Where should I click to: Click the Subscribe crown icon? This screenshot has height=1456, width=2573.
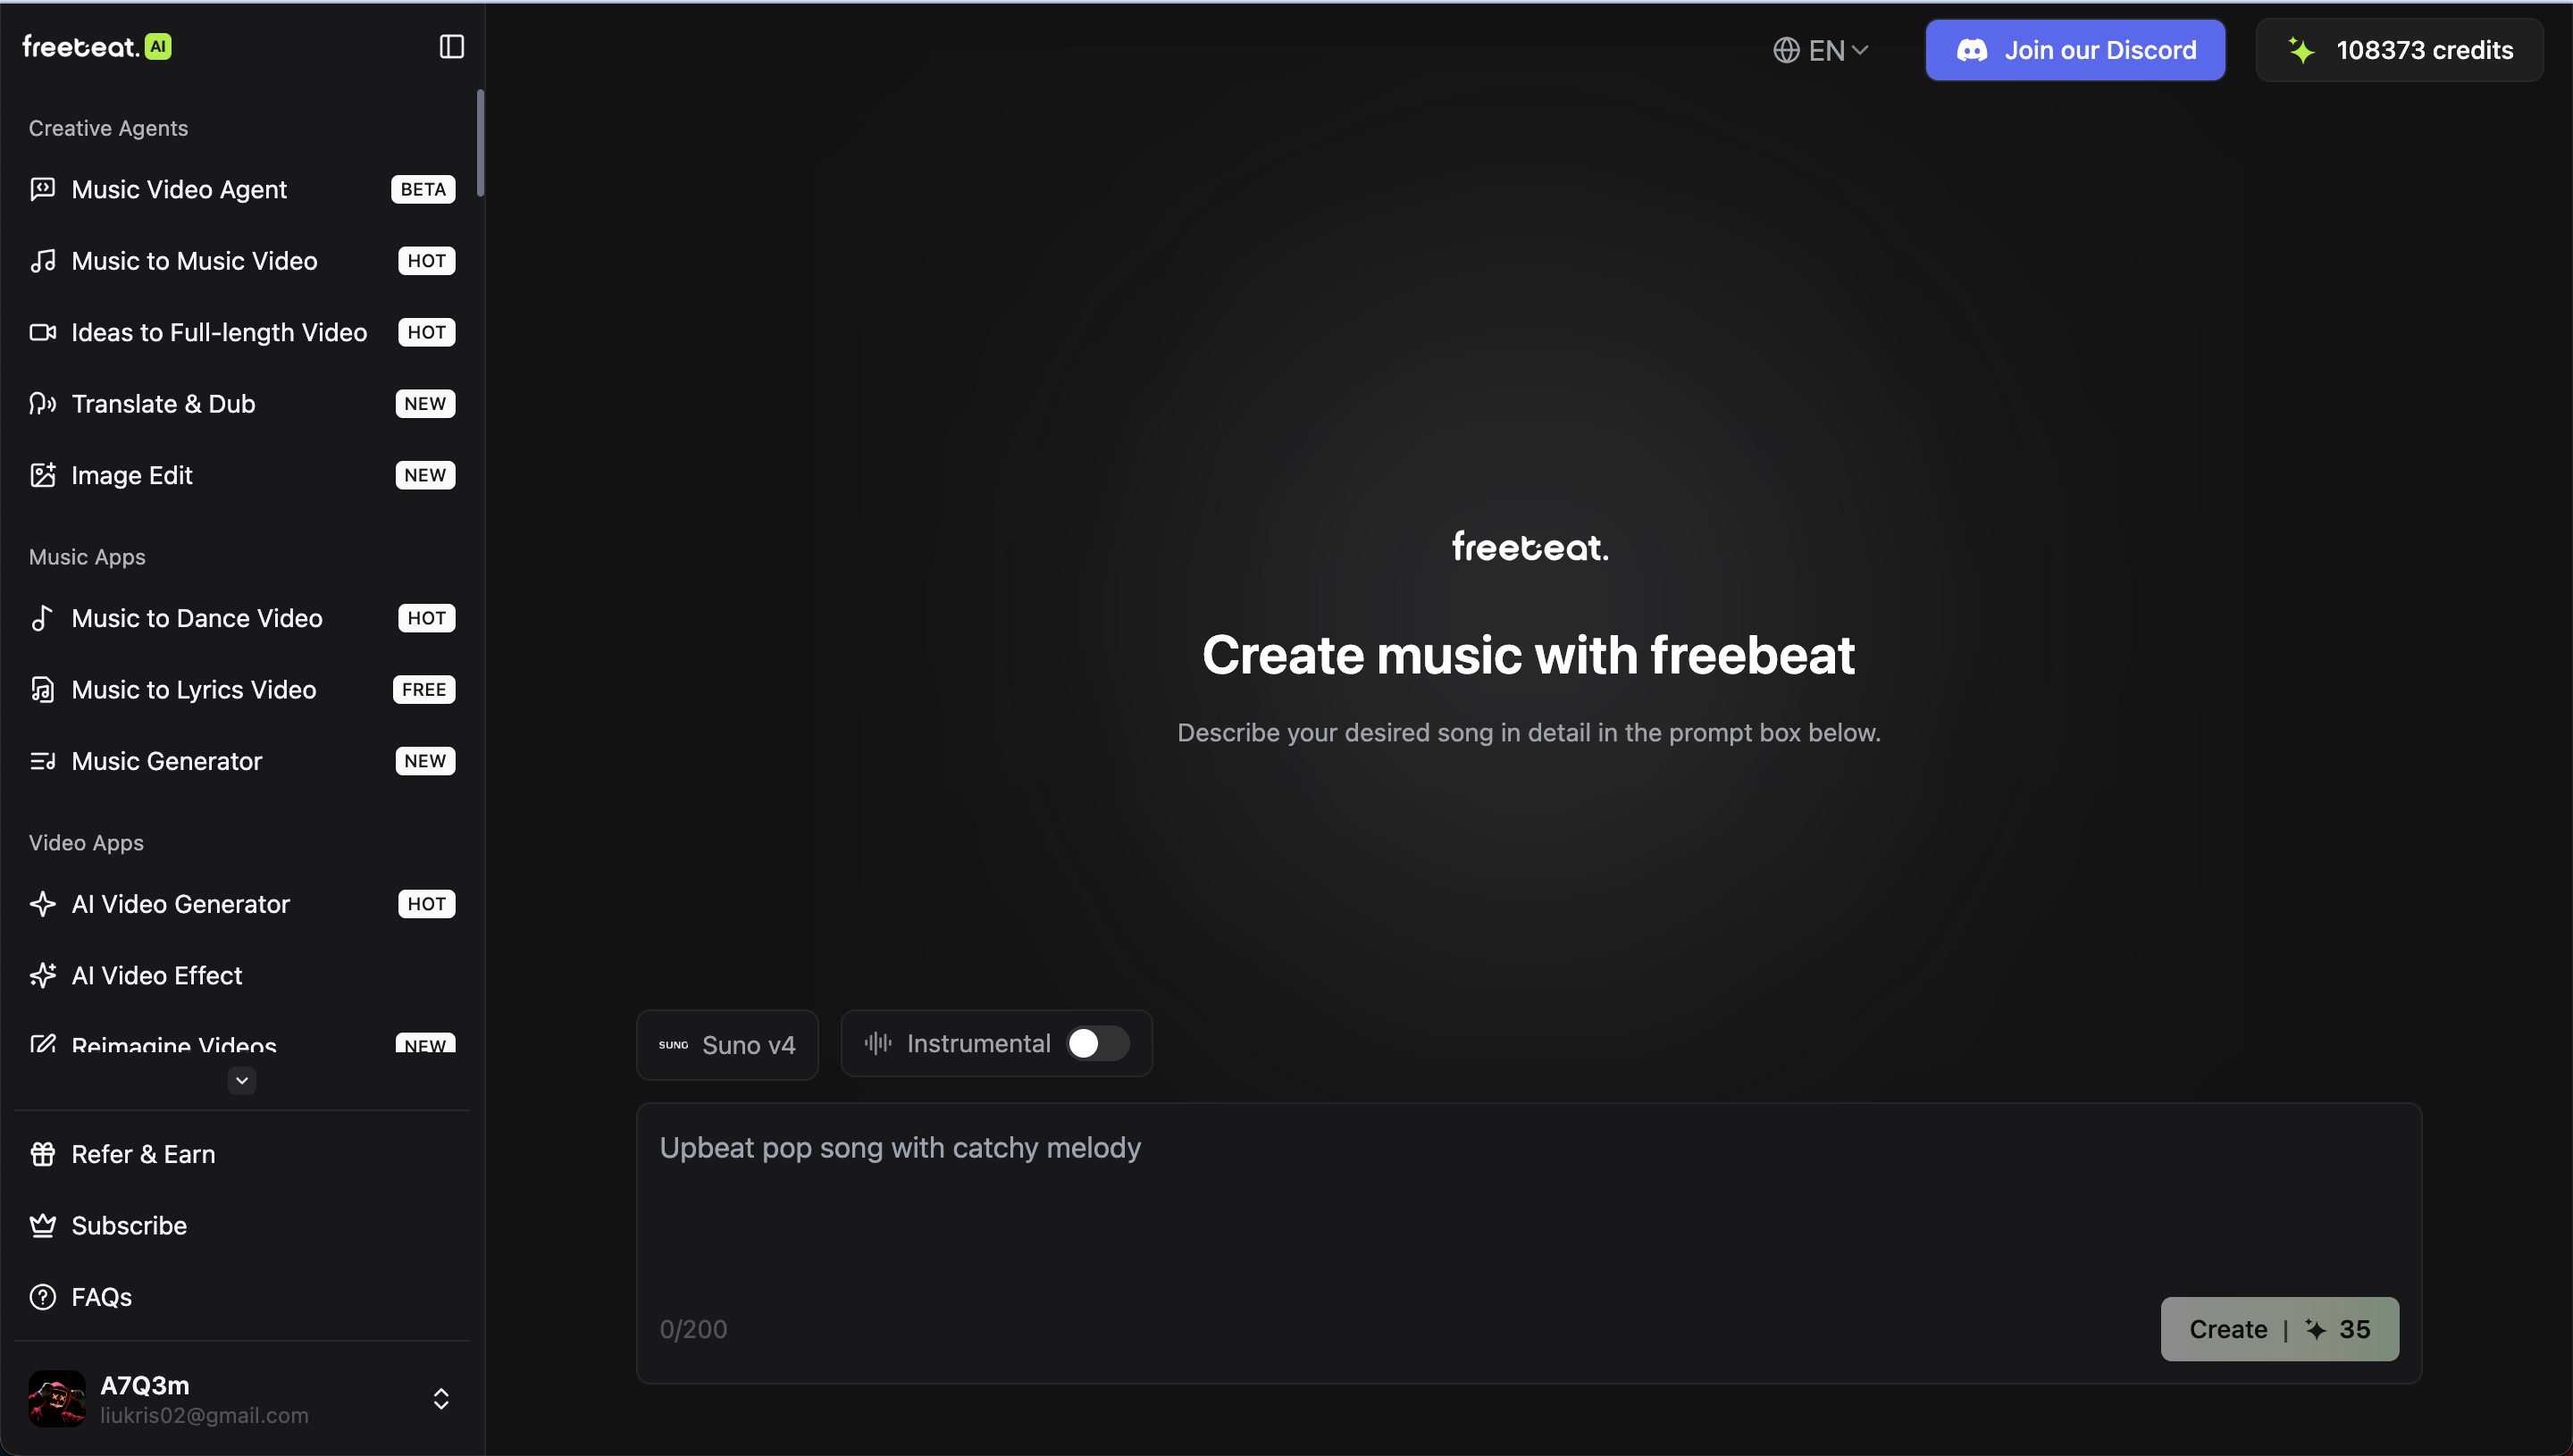[42, 1226]
